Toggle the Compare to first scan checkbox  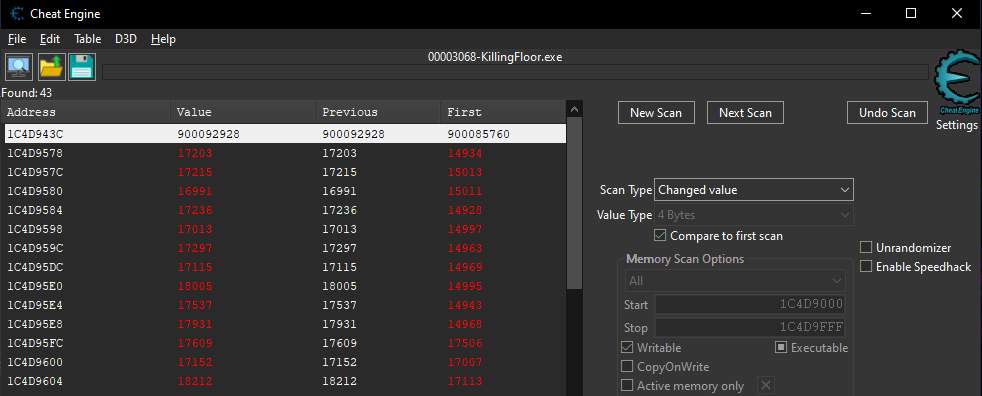pos(659,236)
